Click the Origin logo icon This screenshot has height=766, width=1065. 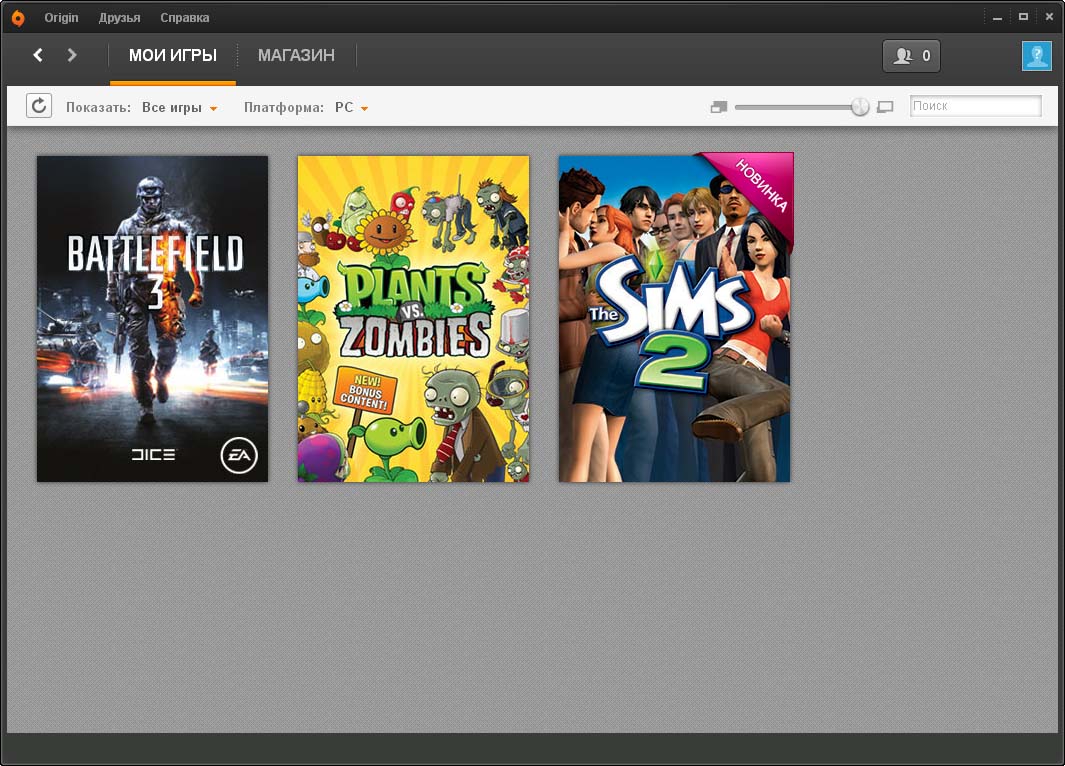click(18, 18)
